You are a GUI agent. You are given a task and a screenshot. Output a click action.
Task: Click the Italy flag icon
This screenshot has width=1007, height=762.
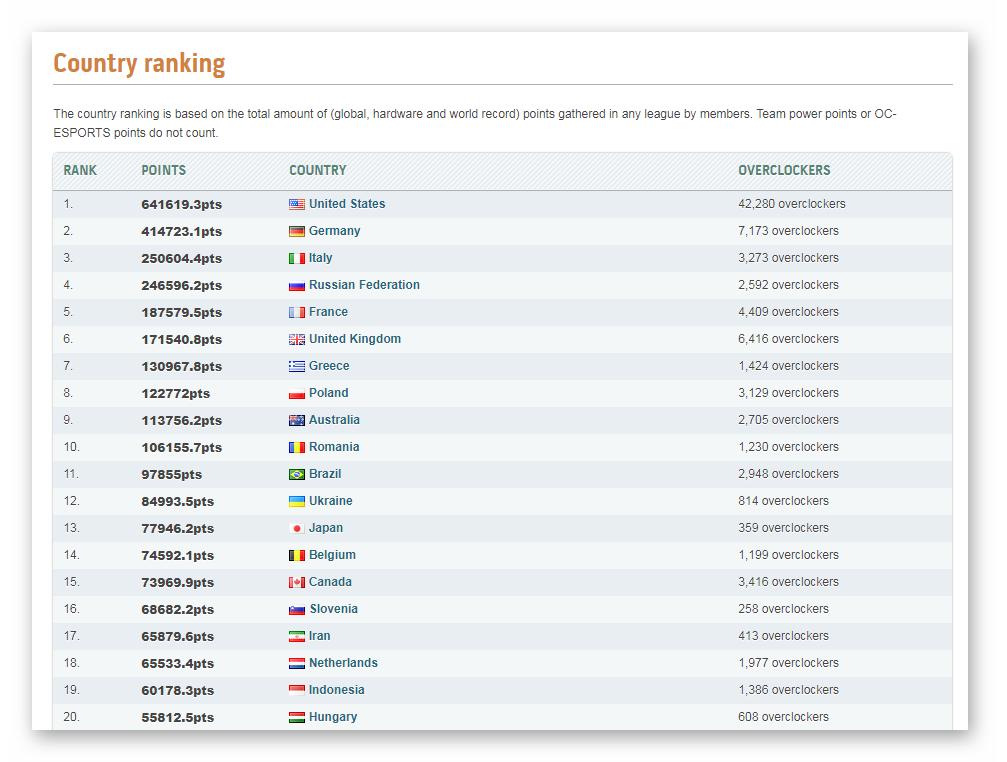pos(297,259)
